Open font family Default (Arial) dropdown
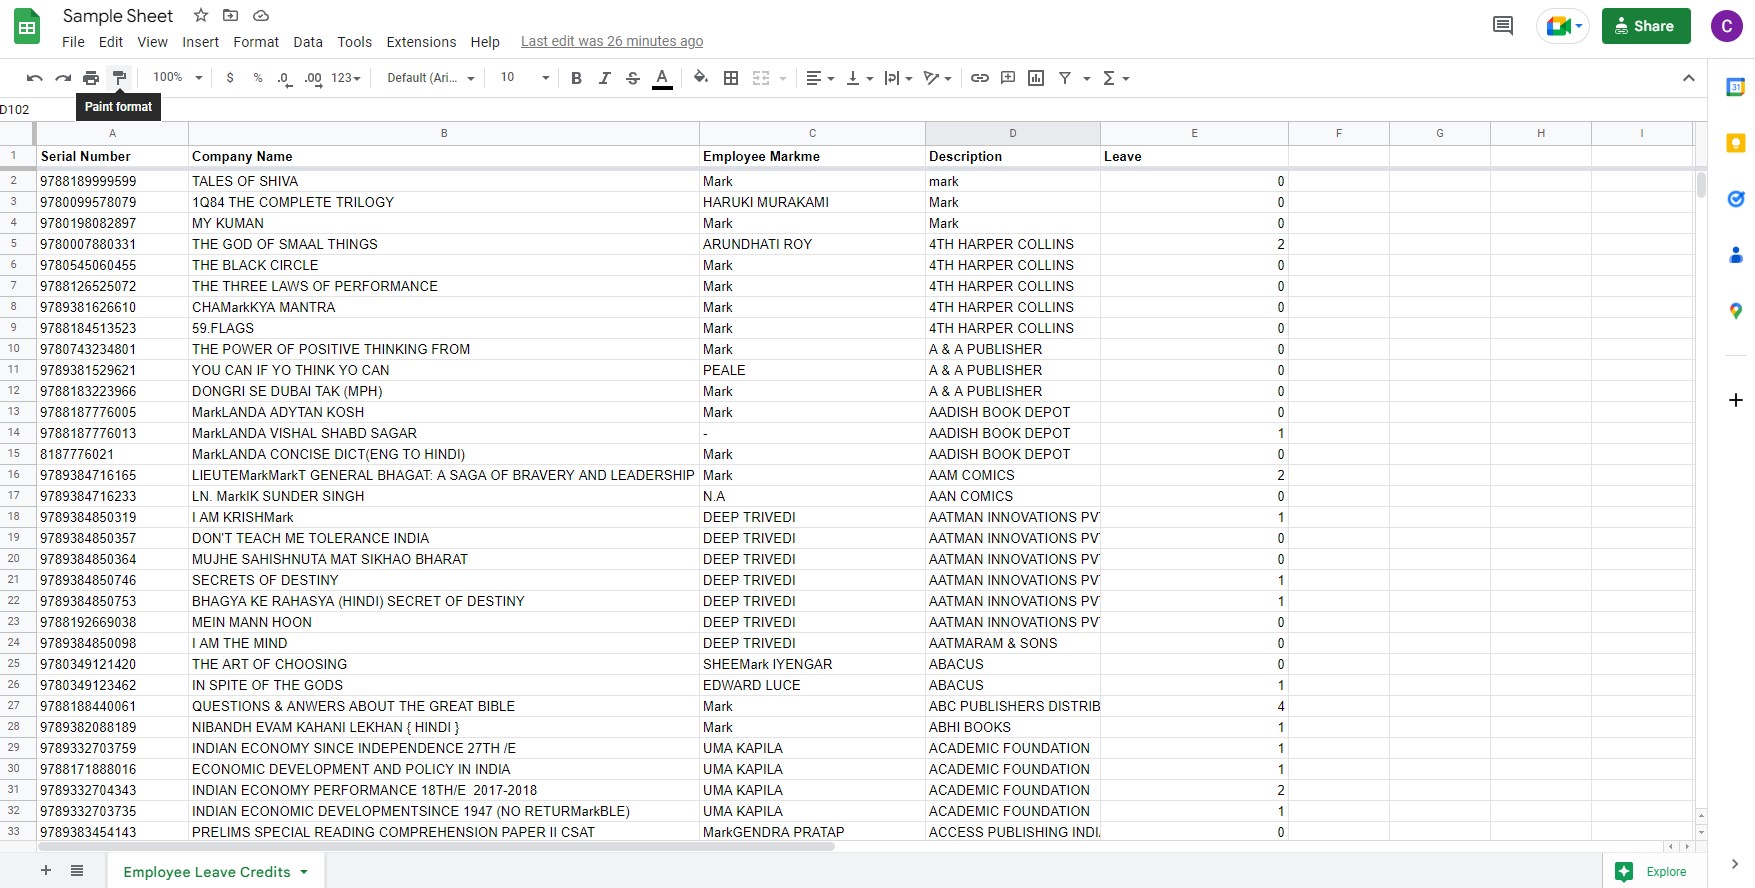The image size is (1755, 888). (x=431, y=78)
